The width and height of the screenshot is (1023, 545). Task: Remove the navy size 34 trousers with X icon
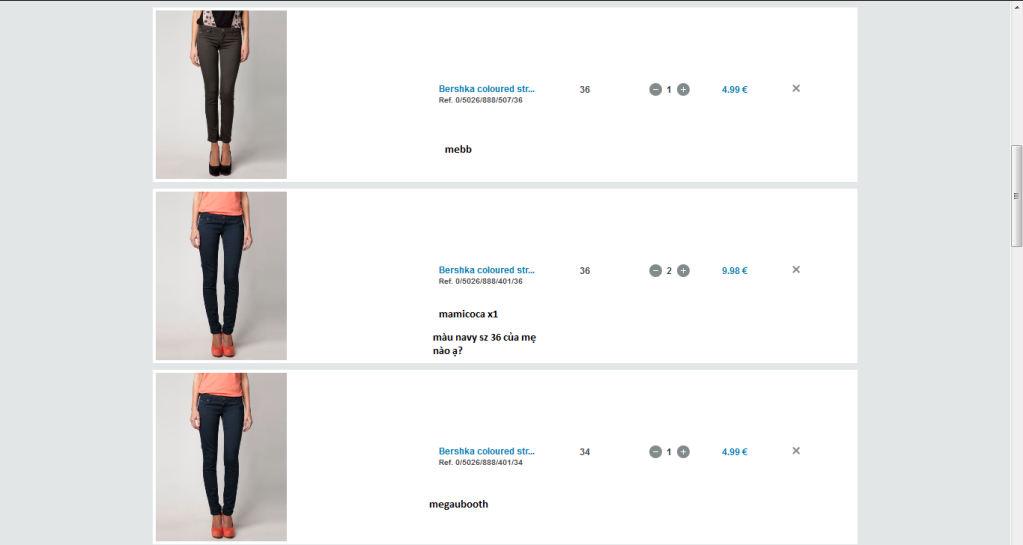pyautogui.click(x=796, y=450)
